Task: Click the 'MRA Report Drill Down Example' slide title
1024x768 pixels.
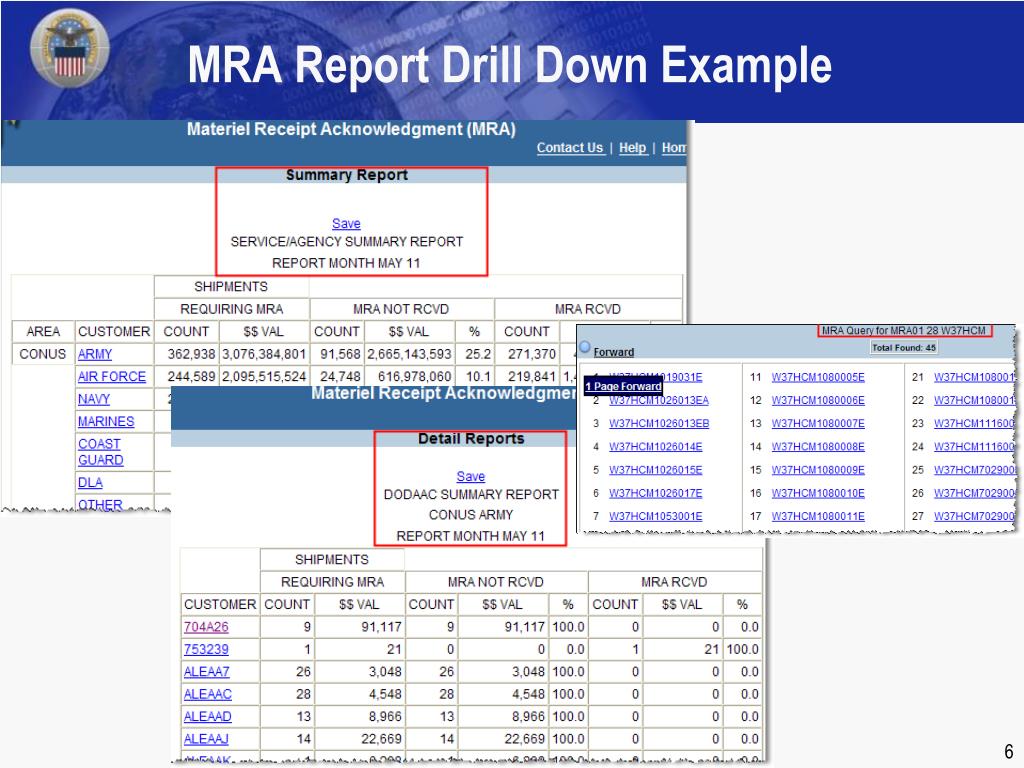Action: point(509,65)
